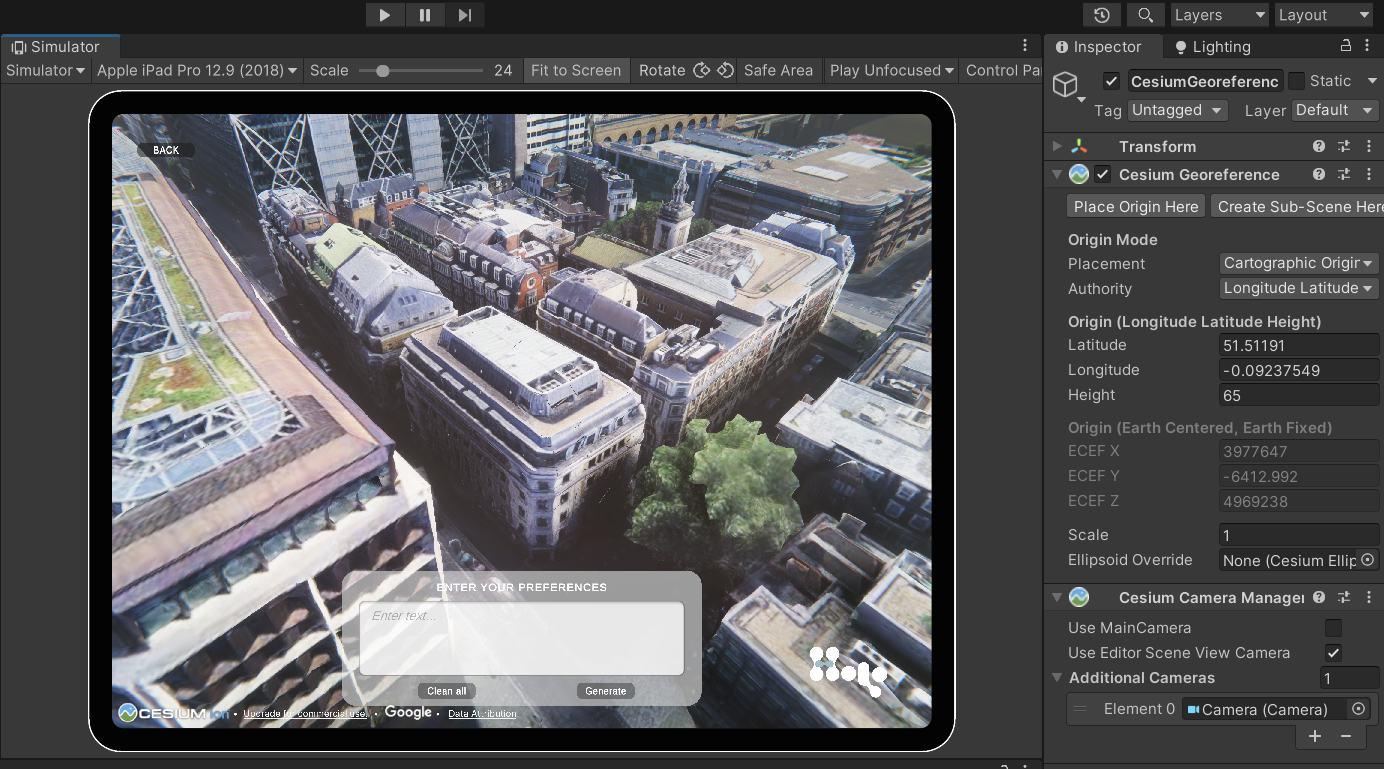The width and height of the screenshot is (1384, 769).
Task: Open the Undo History icon
Action: click(1101, 15)
